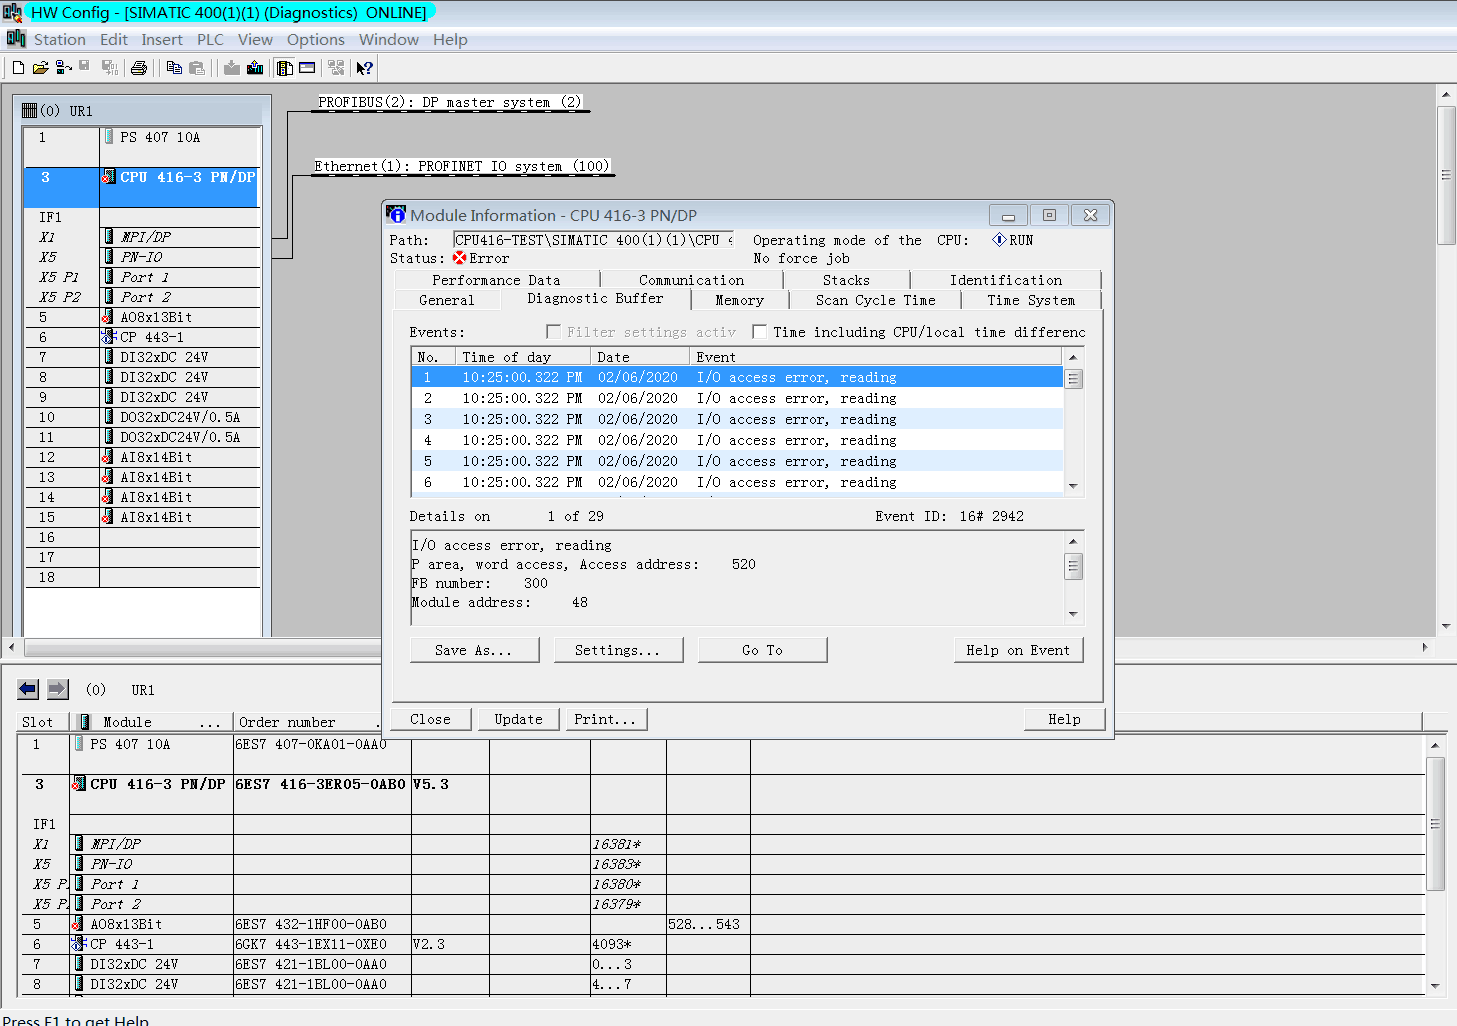This screenshot has height=1026, width=1457.
Task: Click the Print toolbar icon
Action: [x=139, y=68]
